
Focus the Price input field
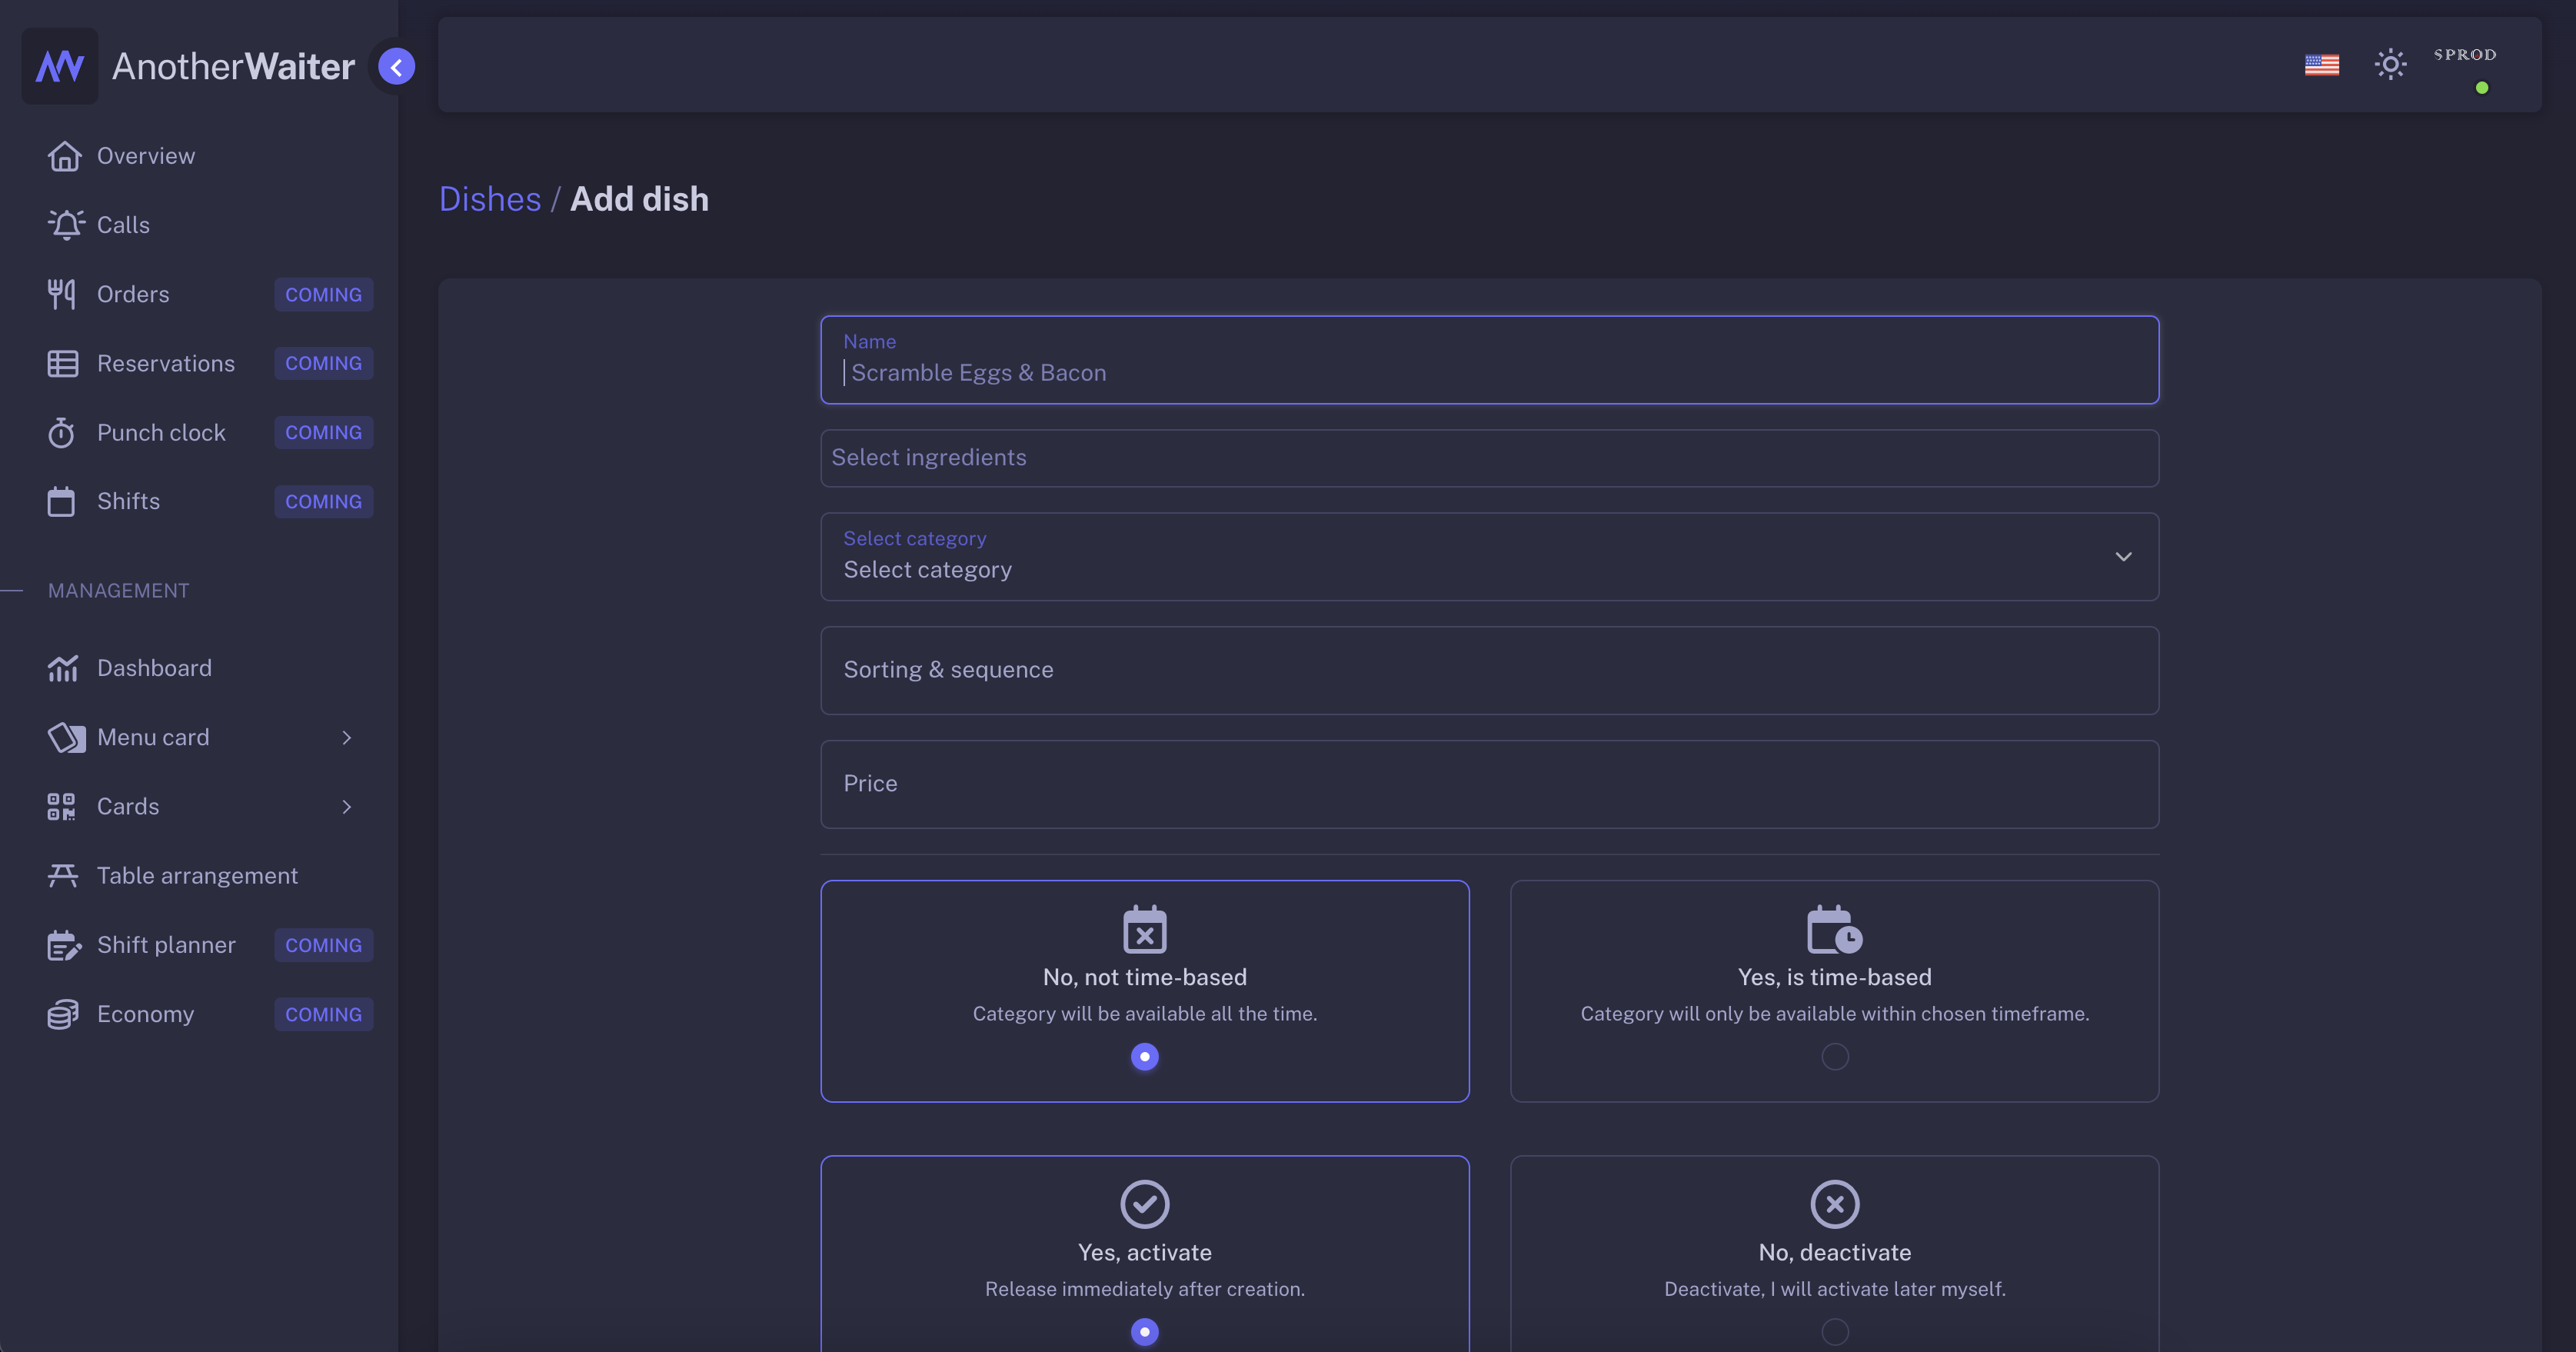(1490, 785)
